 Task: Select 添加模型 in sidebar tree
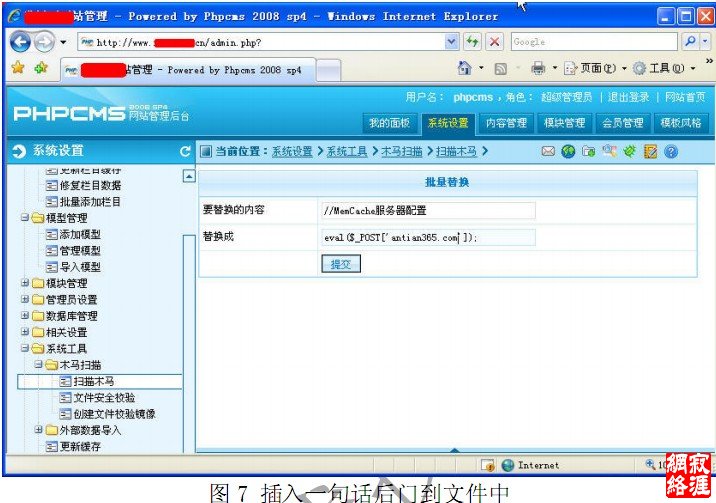click(80, 235)
